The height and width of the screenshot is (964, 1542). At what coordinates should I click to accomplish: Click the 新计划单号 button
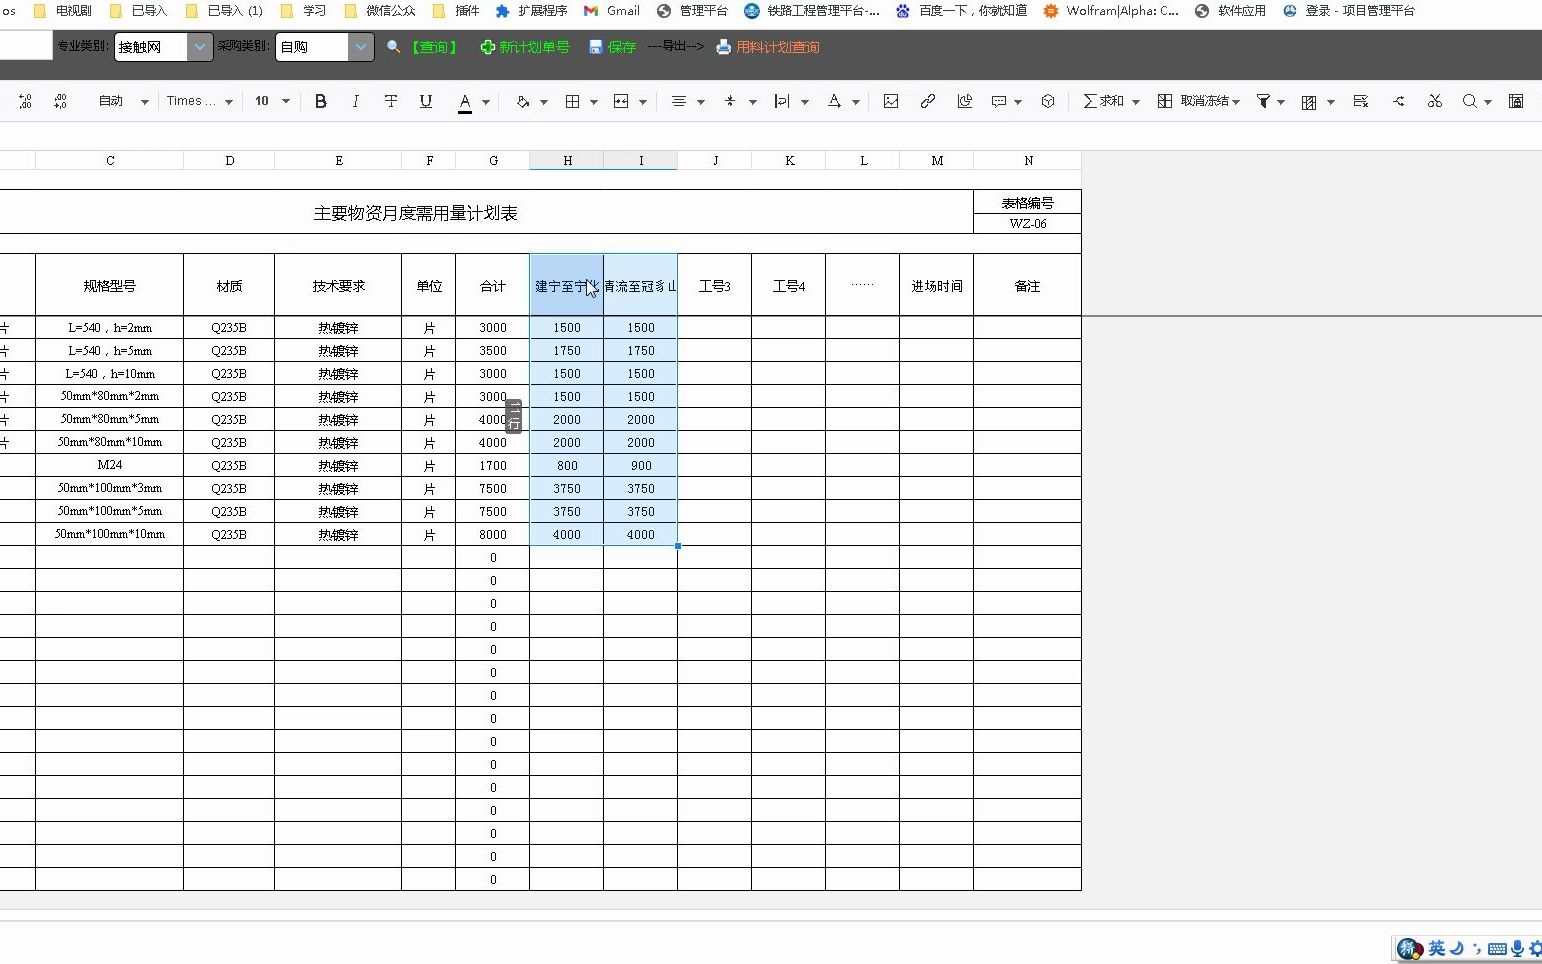coord(525,47)
